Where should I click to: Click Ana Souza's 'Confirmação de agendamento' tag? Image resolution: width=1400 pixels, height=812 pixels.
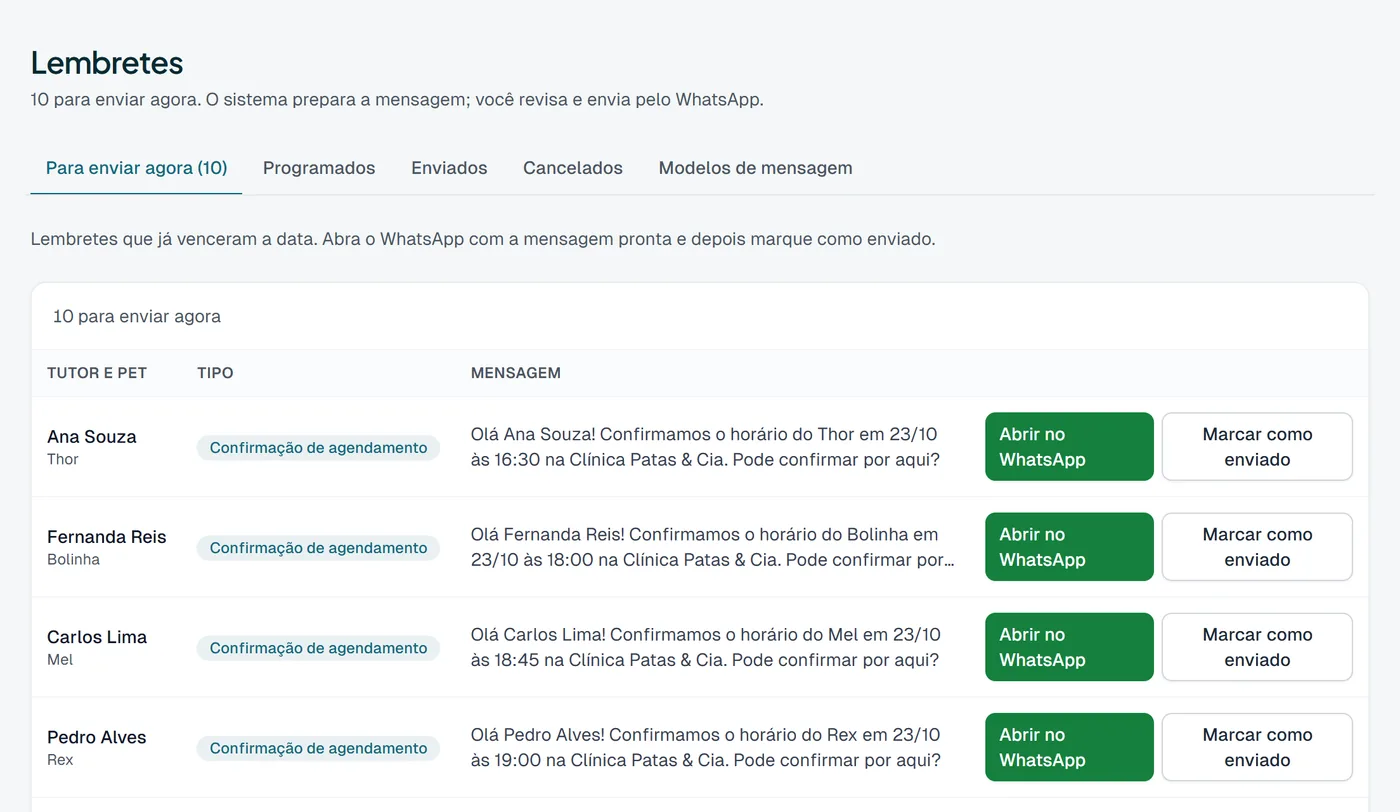coord(318,448)
